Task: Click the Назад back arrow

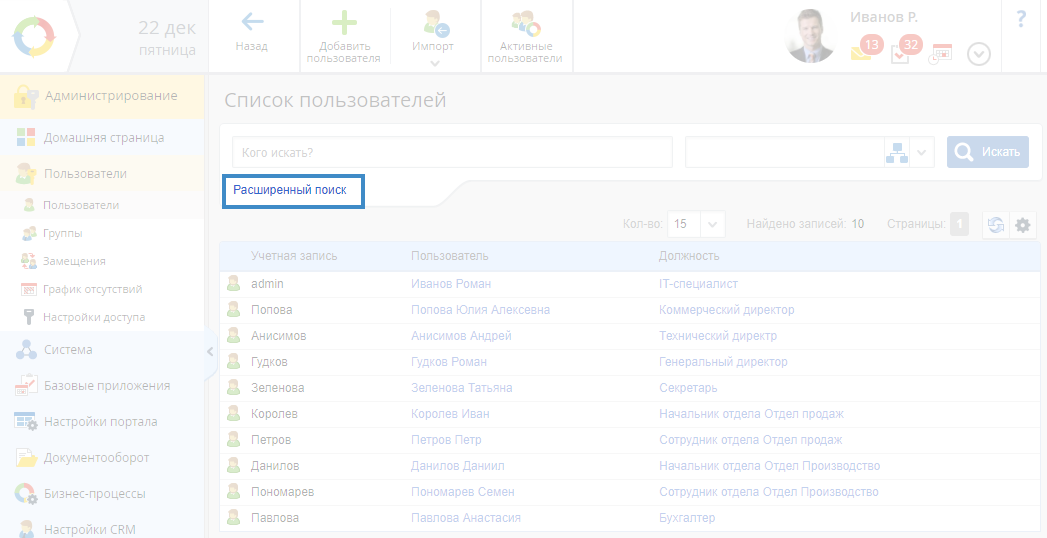Action: [252, 22]
